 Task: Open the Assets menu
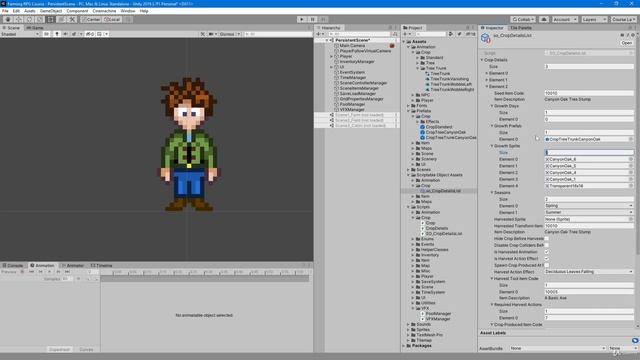point(29,11)
